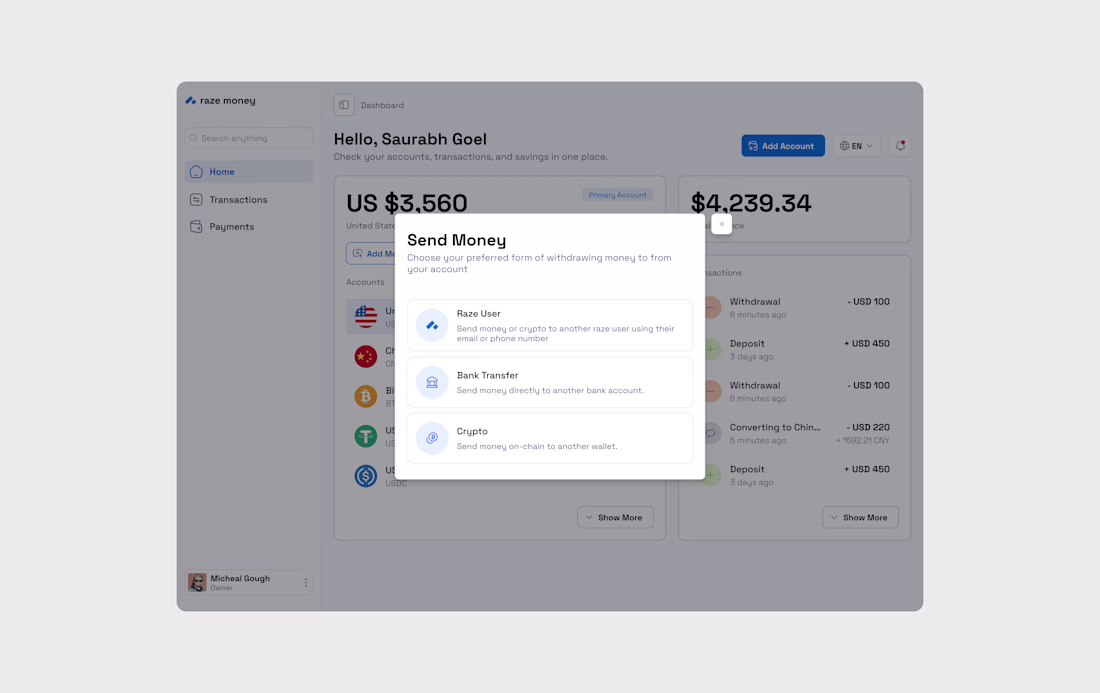1100x693 pixels.
Task: Choose 'Send money or crypto to another raze user' option text
Action: pos(565,333)
